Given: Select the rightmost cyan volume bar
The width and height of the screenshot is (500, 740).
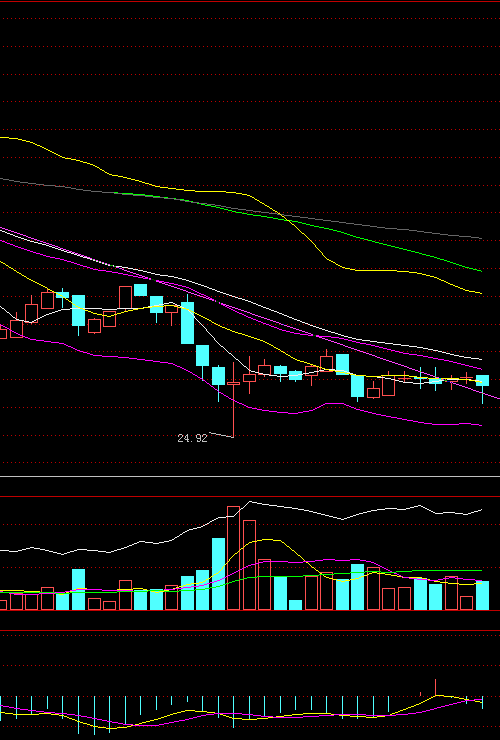Looking at the screenshot, I should [482, 596].
